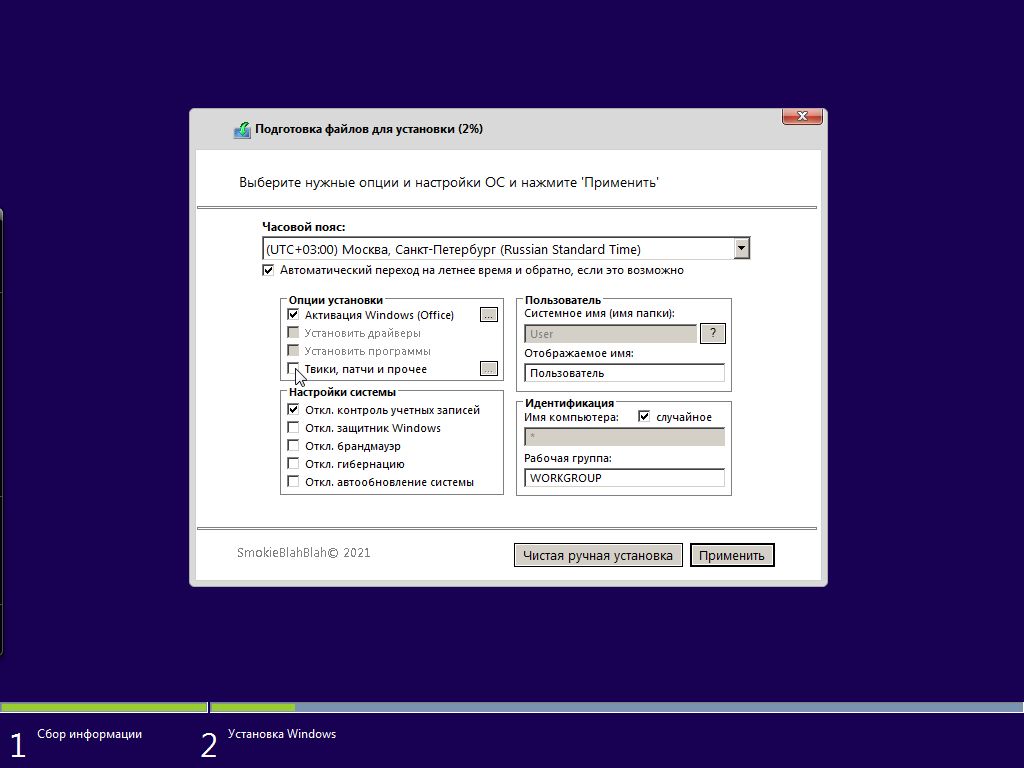Screen dimensions: 1024x768
Task: Click Установка Windows step label
Action: tap(282, 734)
